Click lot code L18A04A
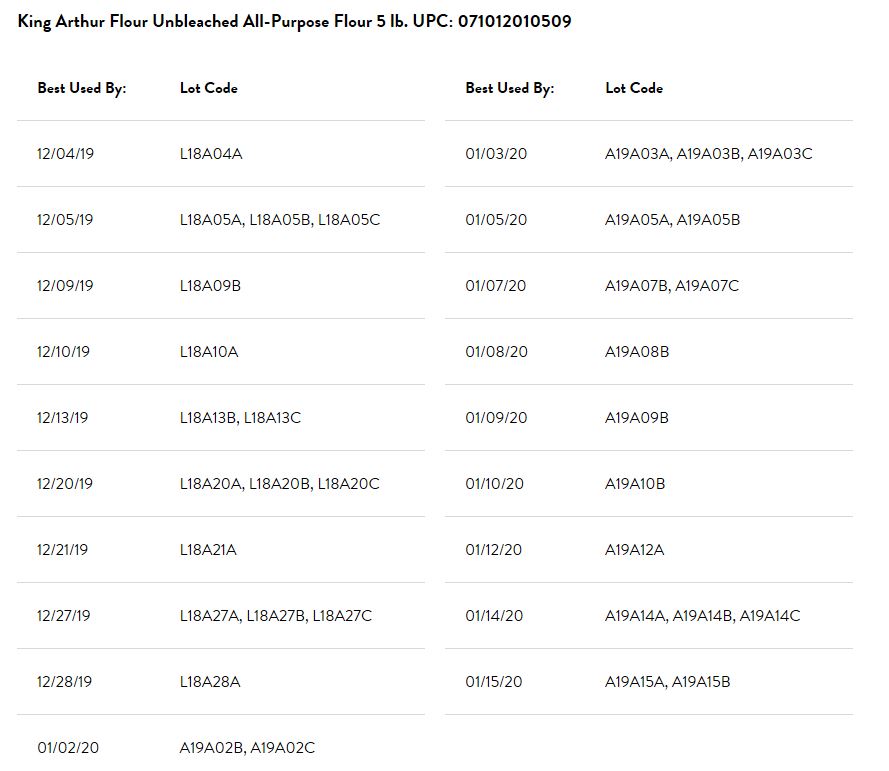Image resolution: width=889 pixels, height=771 pixels. [211, 154]
